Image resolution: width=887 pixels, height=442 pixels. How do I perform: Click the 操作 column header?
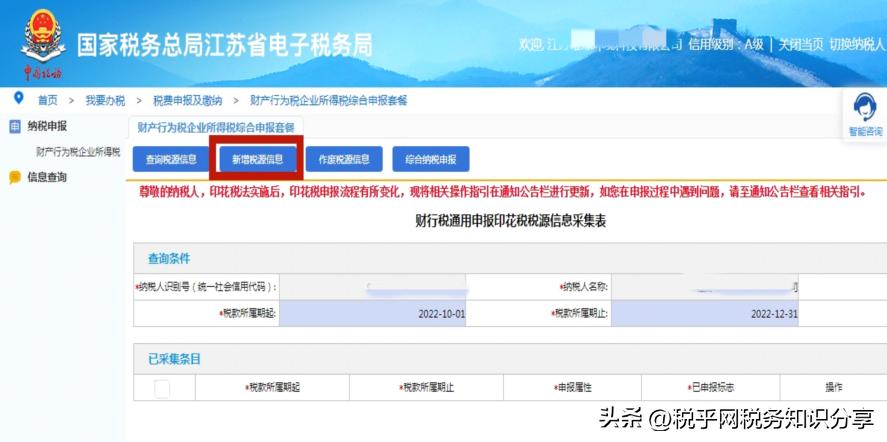834,388
